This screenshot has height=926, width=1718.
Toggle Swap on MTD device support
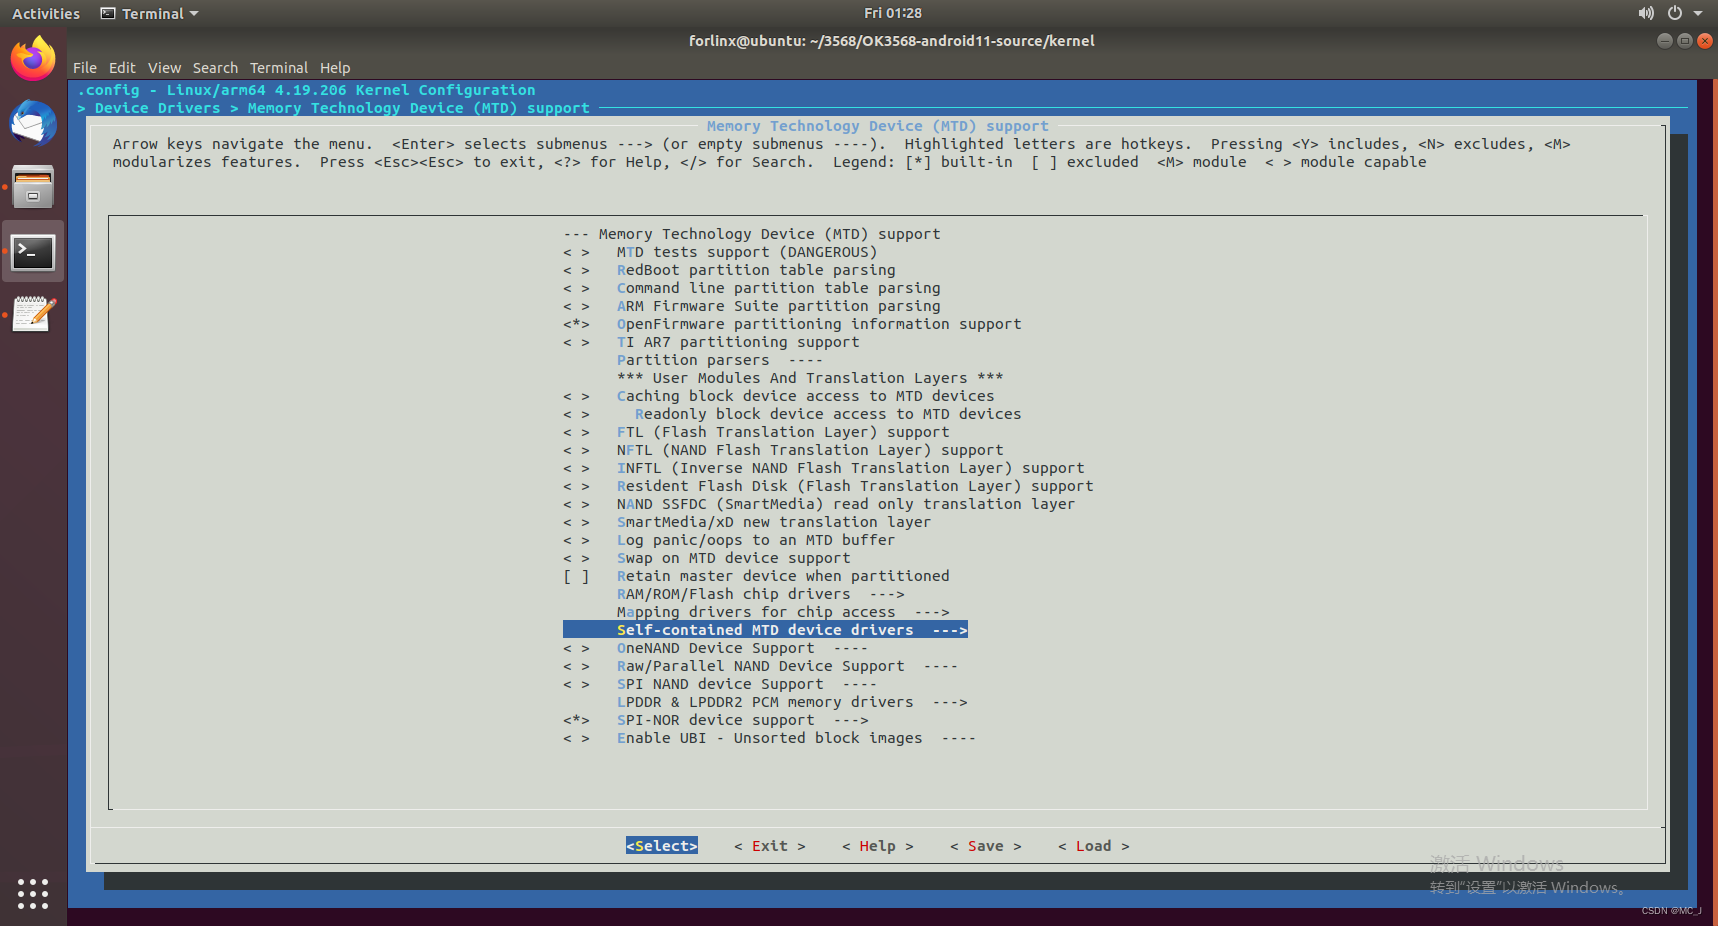707,558
